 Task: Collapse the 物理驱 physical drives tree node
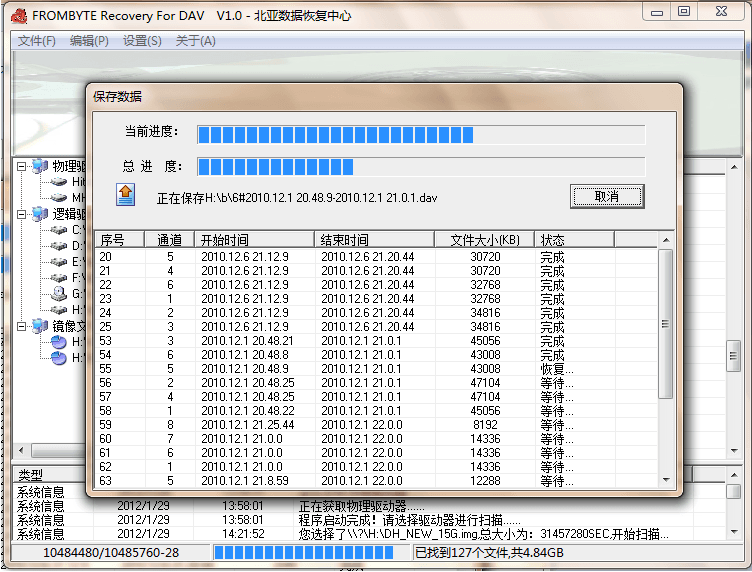pos(22,166)
